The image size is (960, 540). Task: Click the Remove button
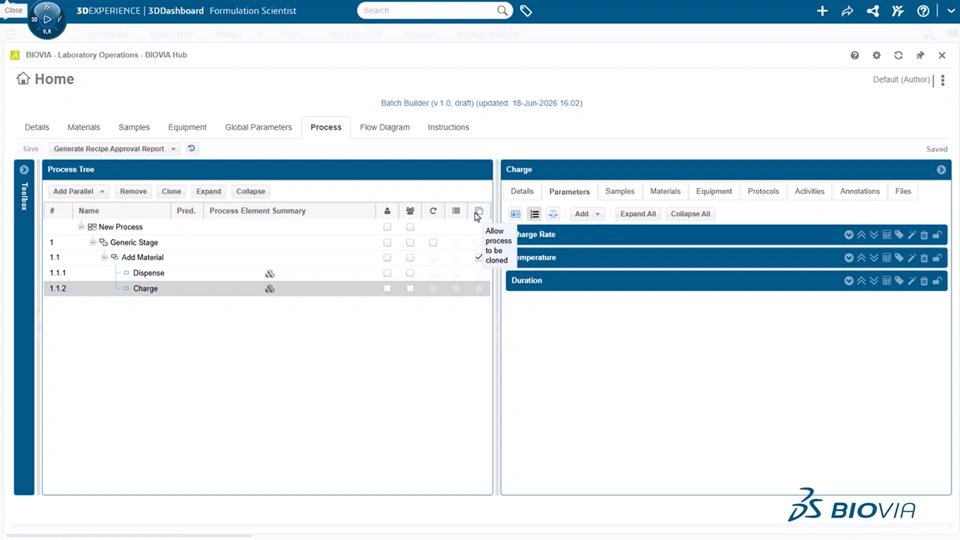click(133, 192)
